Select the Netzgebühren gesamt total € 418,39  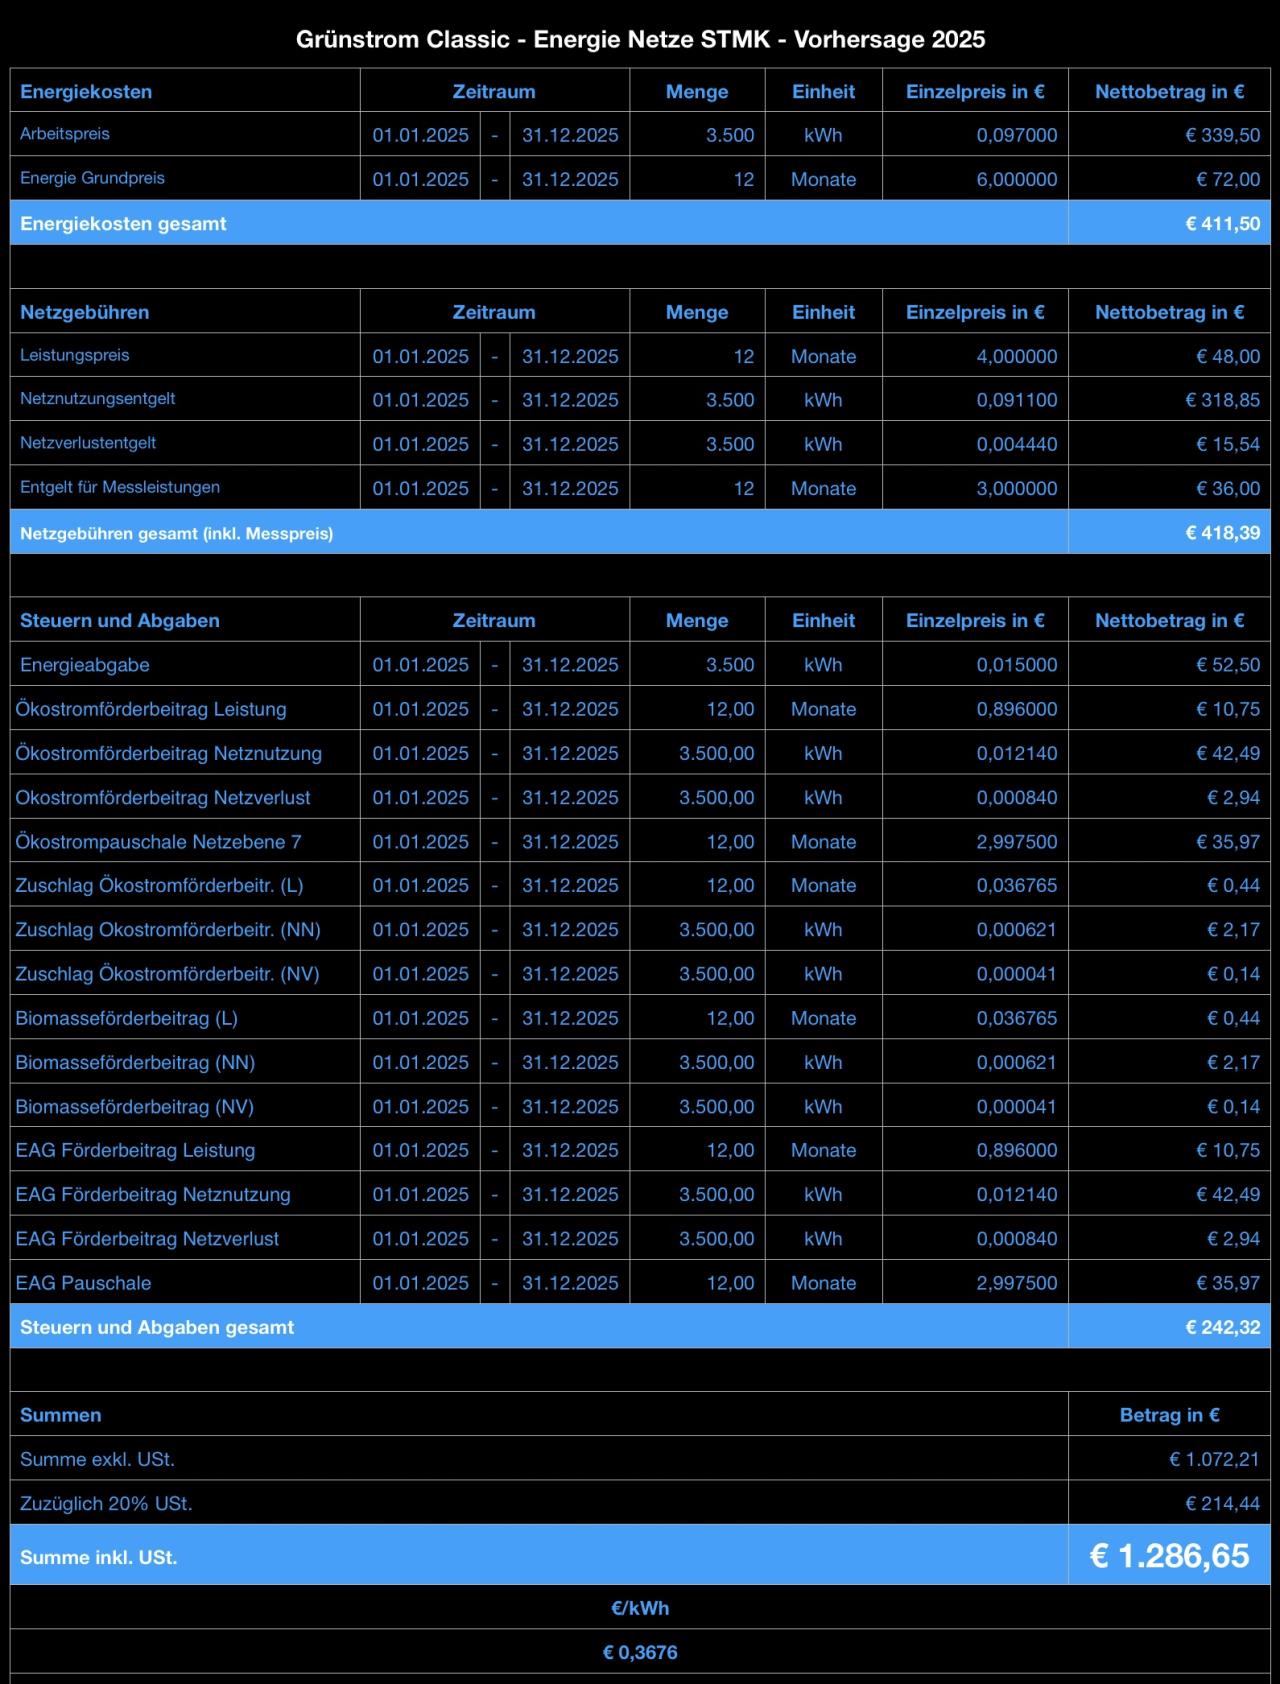[x=1222, y=533]
